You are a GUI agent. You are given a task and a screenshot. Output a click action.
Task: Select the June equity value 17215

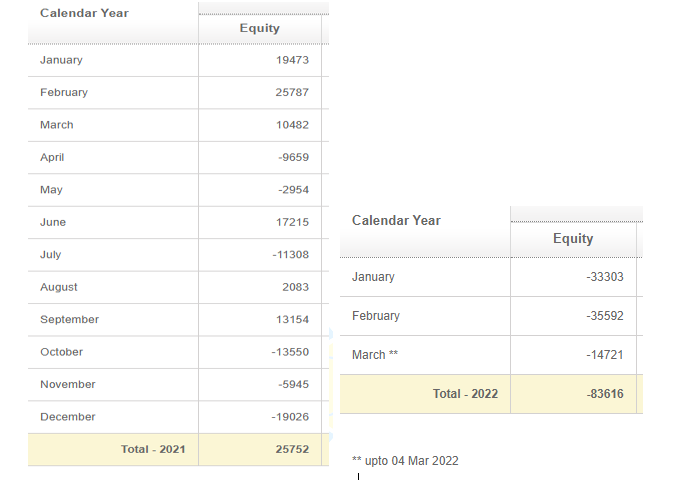pos(292,222)
